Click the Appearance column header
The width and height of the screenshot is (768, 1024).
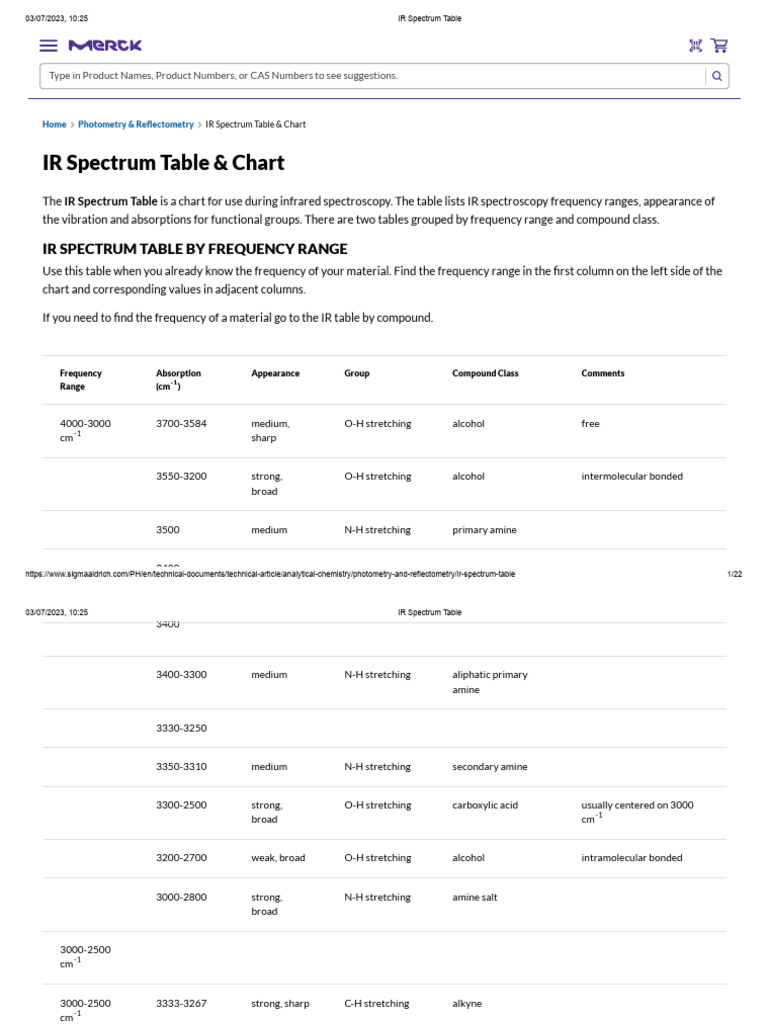coord(275,373)
